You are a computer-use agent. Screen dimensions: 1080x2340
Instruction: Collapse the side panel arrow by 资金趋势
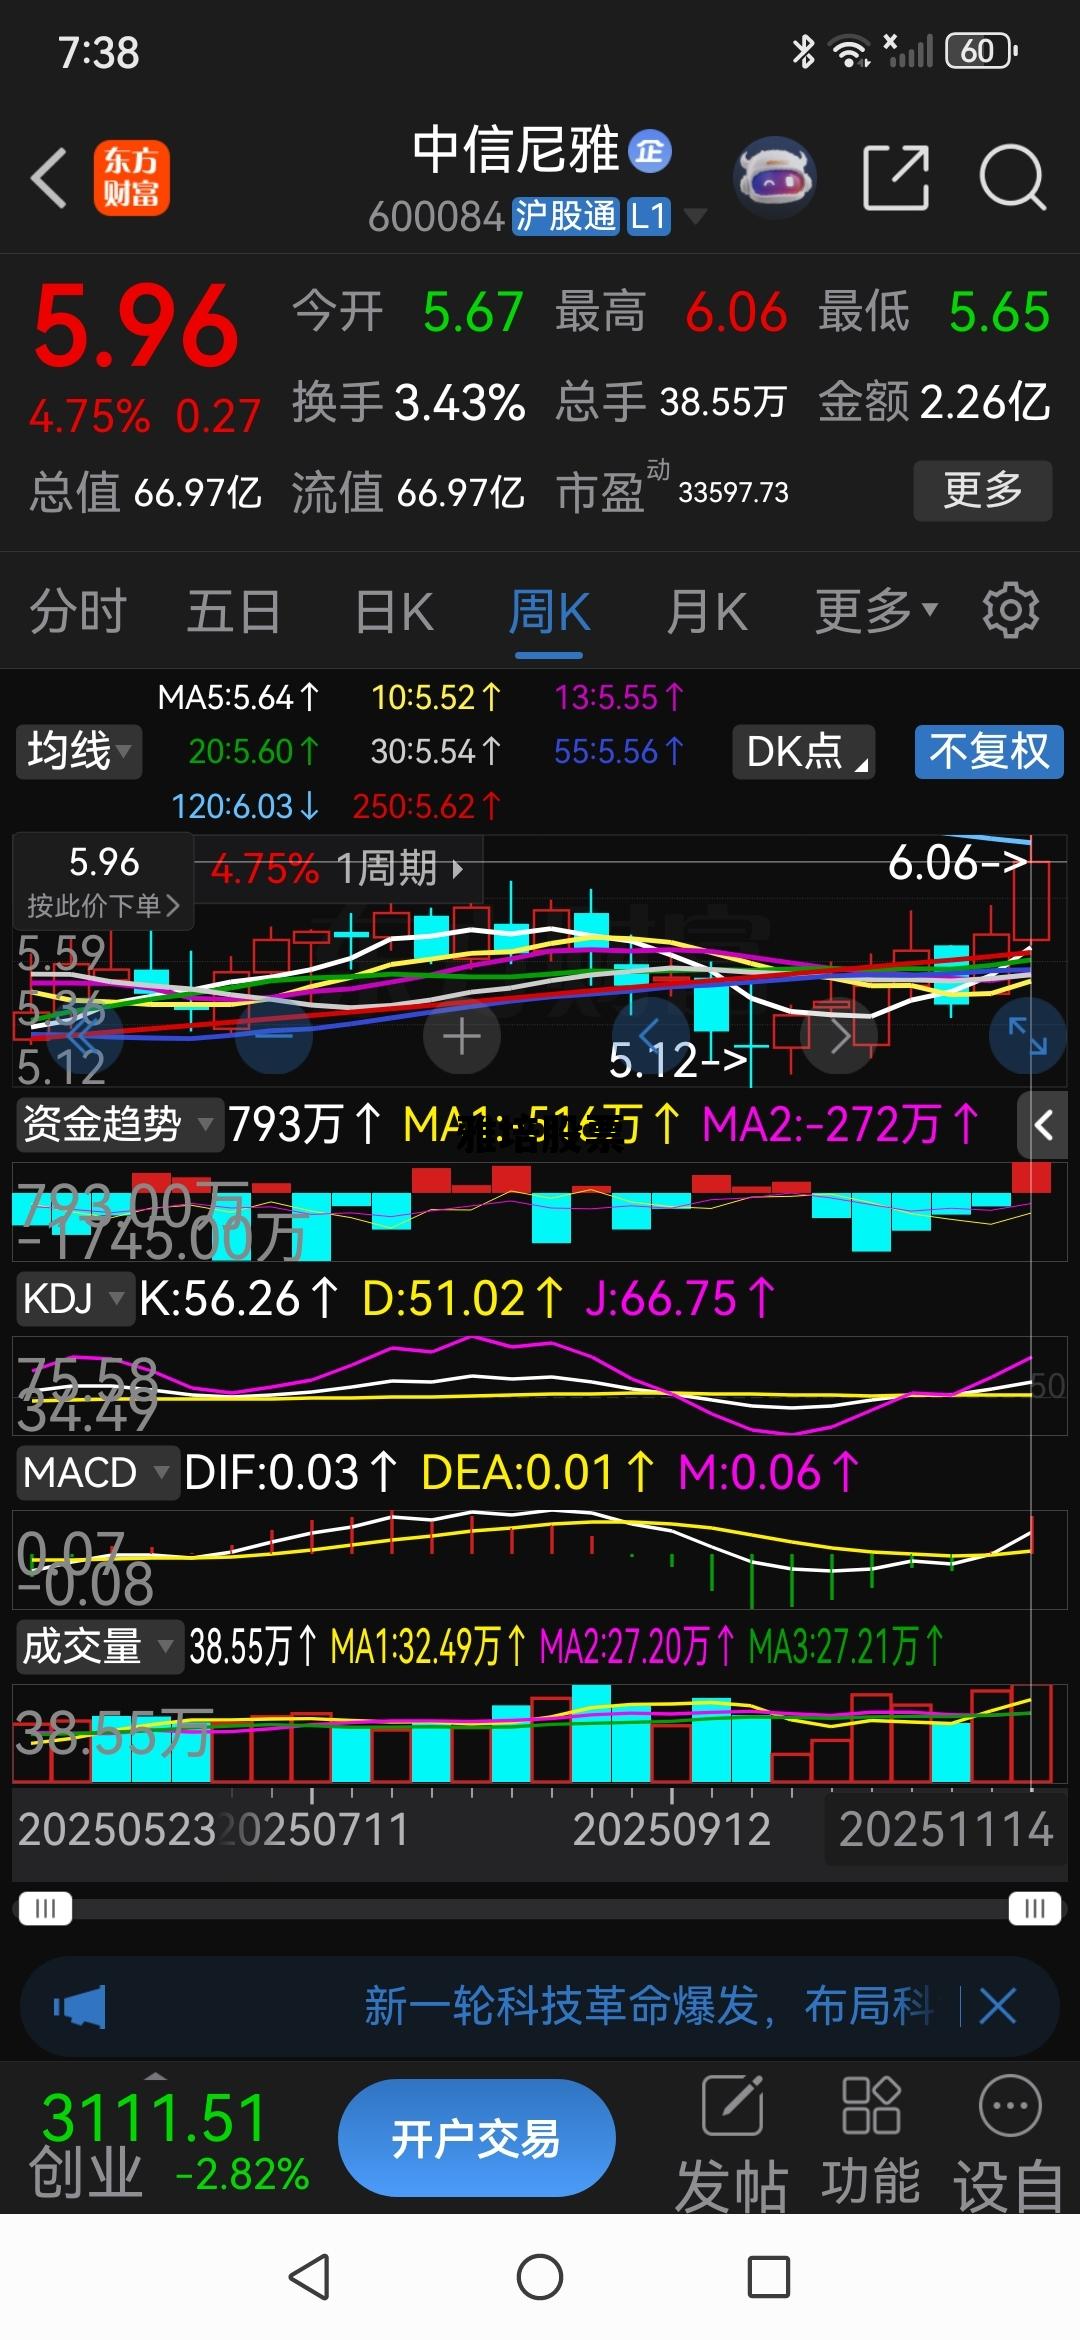(1043, 1125)
